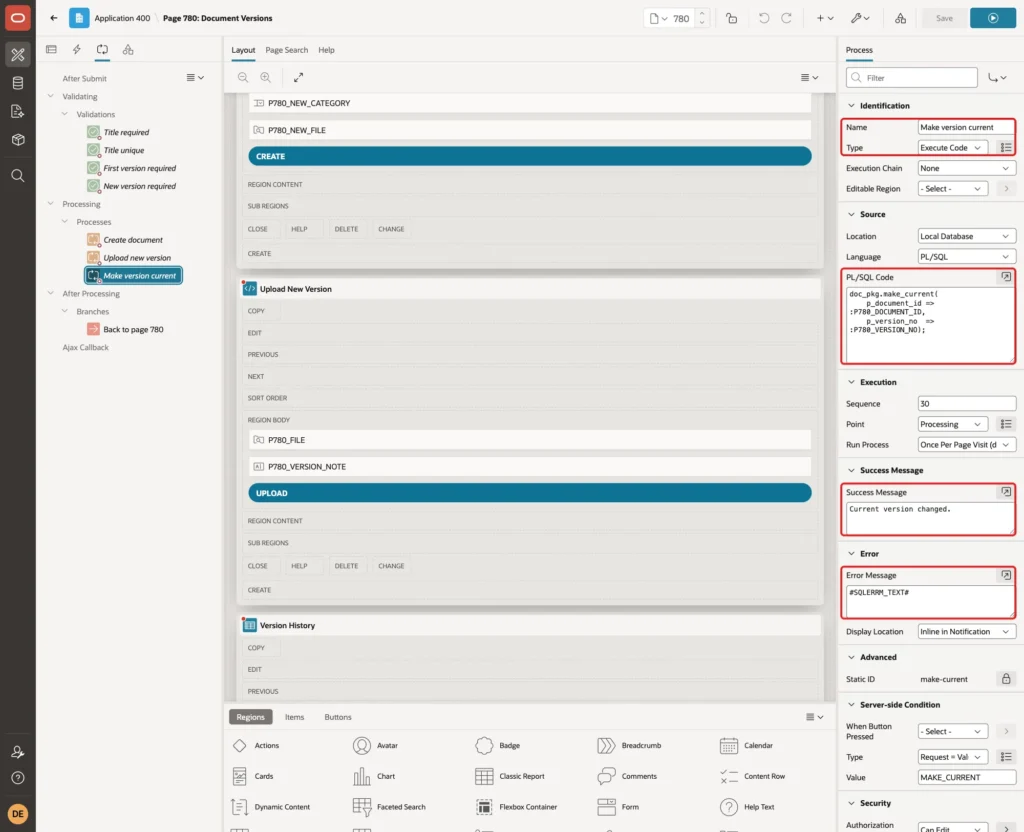Viewport: 1024px width, 832px height.
Task: Click the Name input field
Action: 967,127
